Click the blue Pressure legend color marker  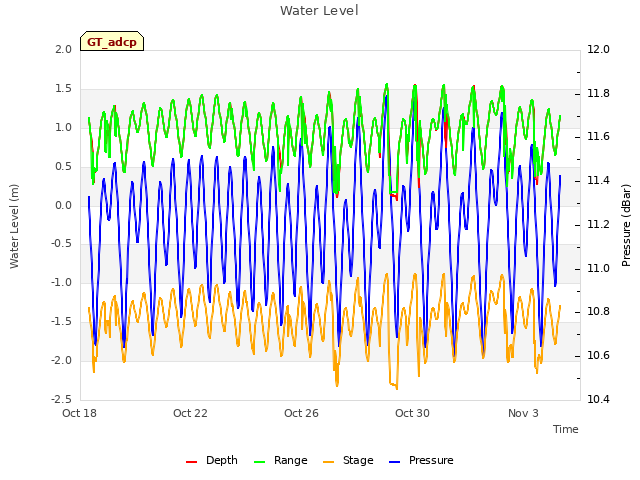click(x=395, y=462)
